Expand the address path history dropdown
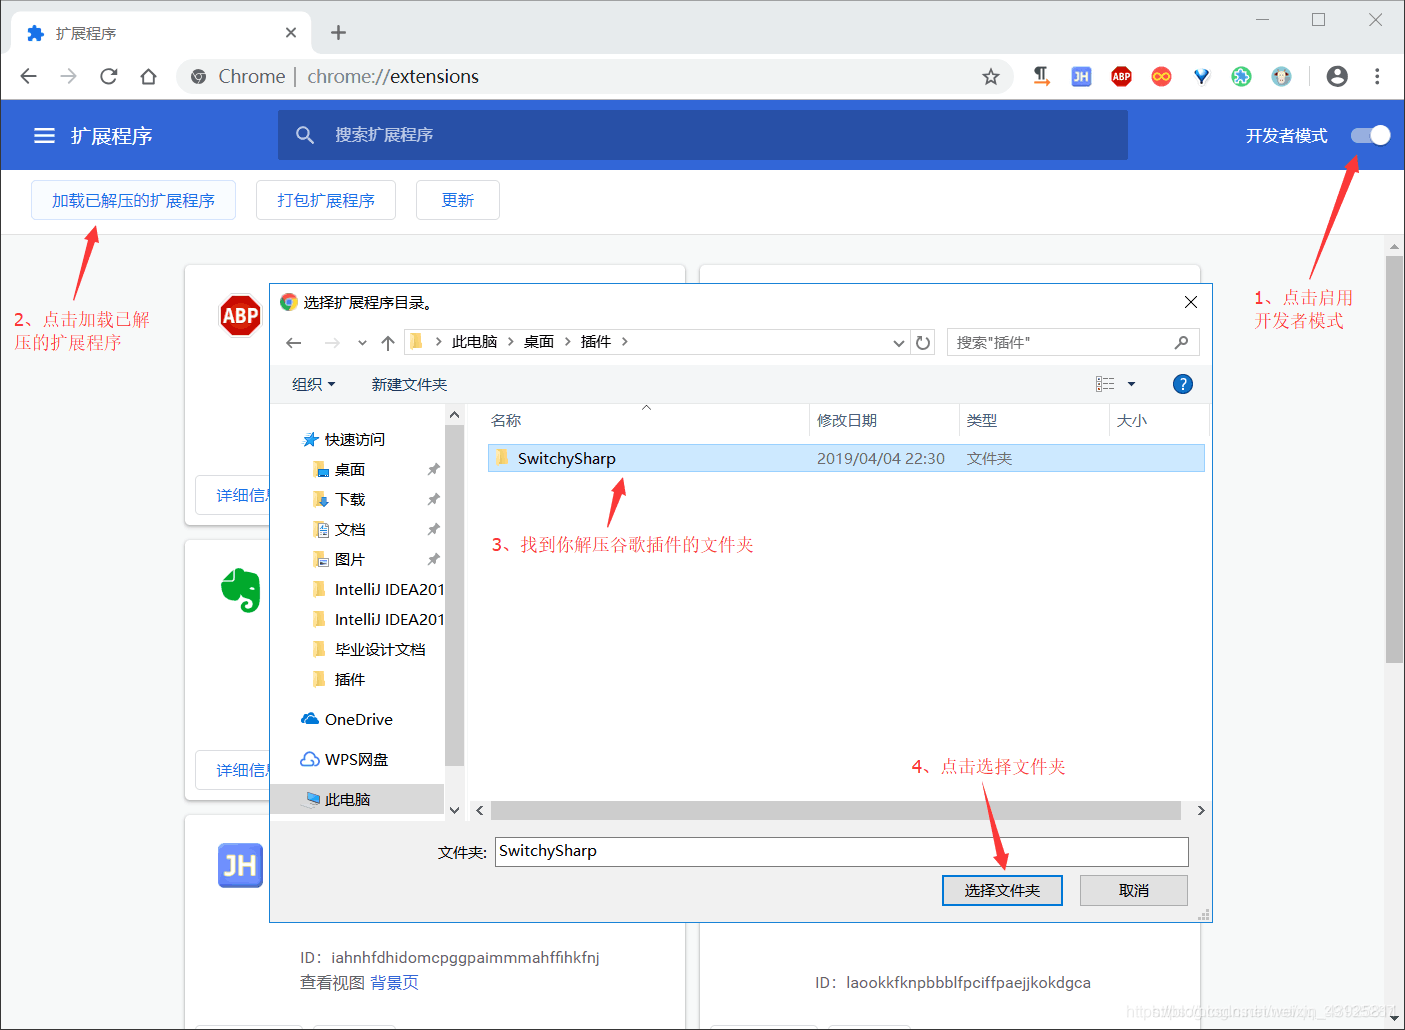This screenshot has height=1030, width=1405. [x=898, y=342]
